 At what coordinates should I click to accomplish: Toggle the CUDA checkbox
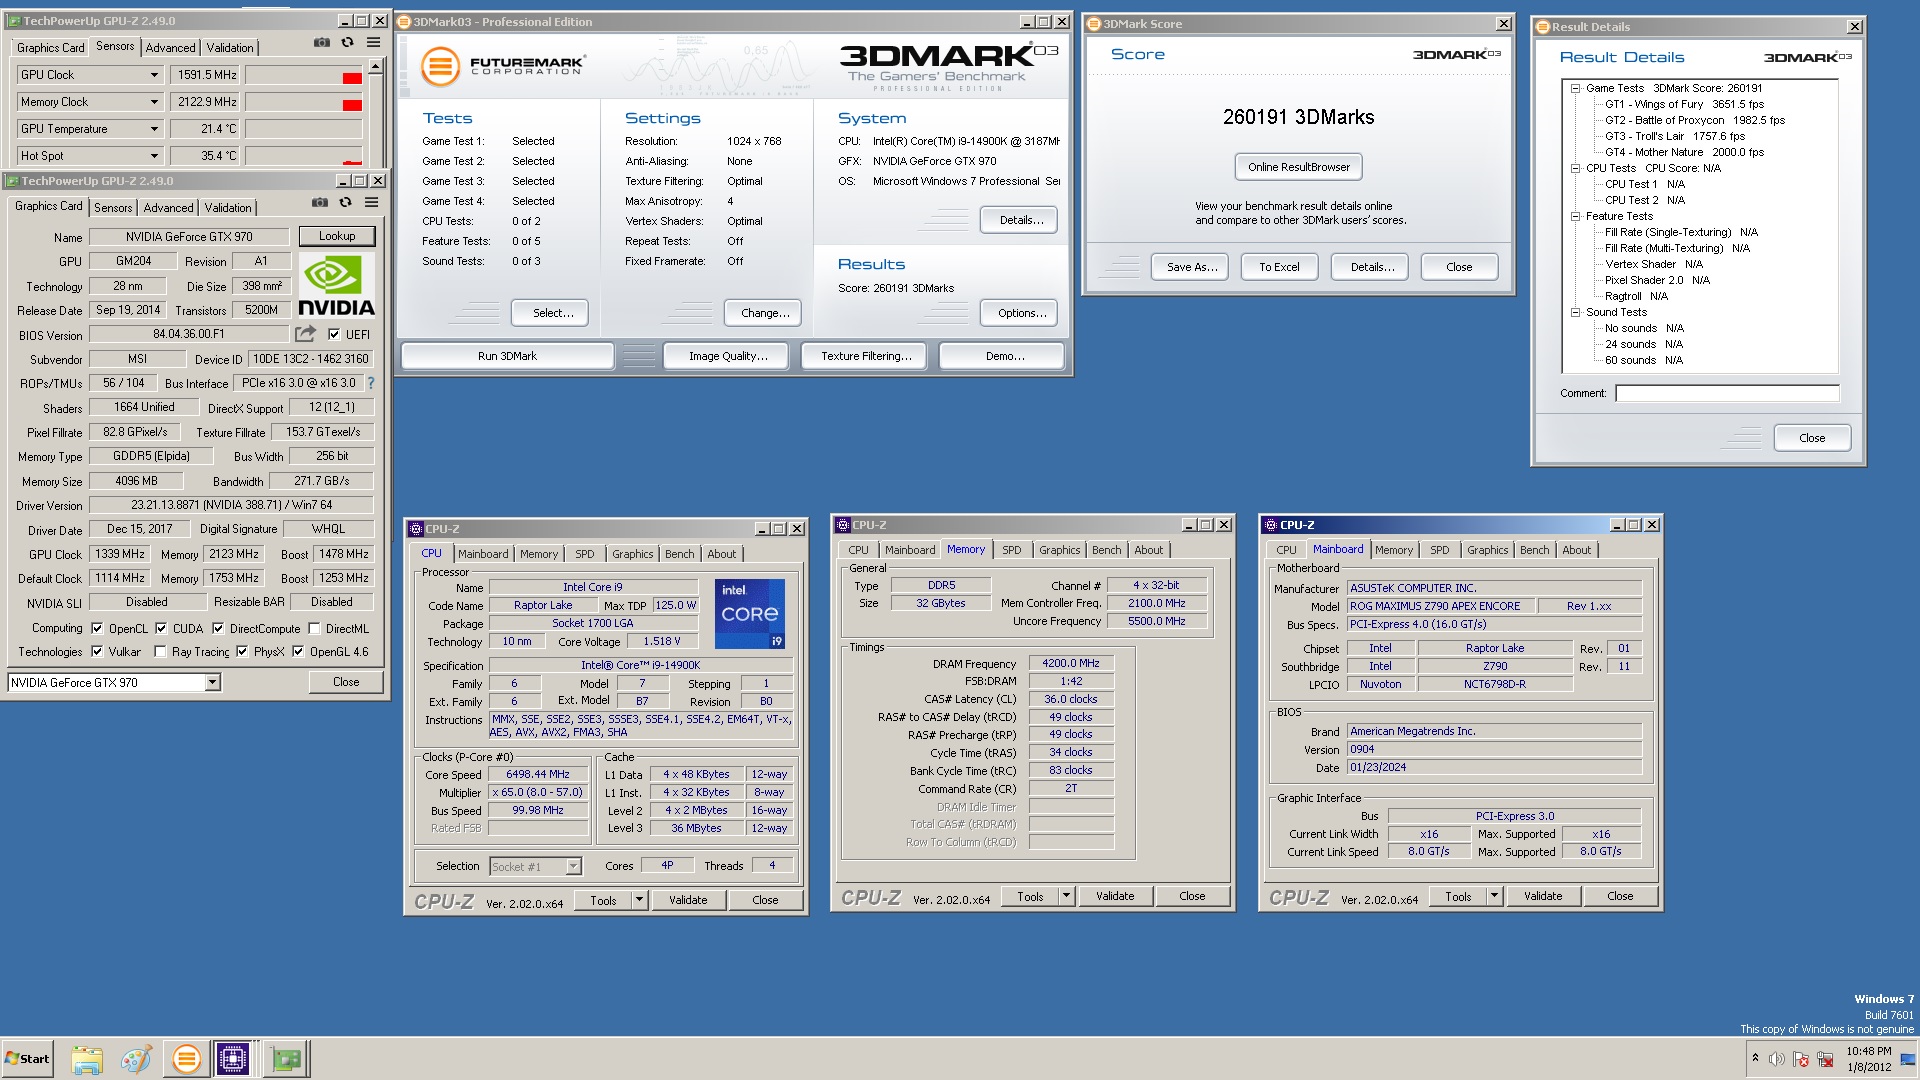tap(161, 628)
